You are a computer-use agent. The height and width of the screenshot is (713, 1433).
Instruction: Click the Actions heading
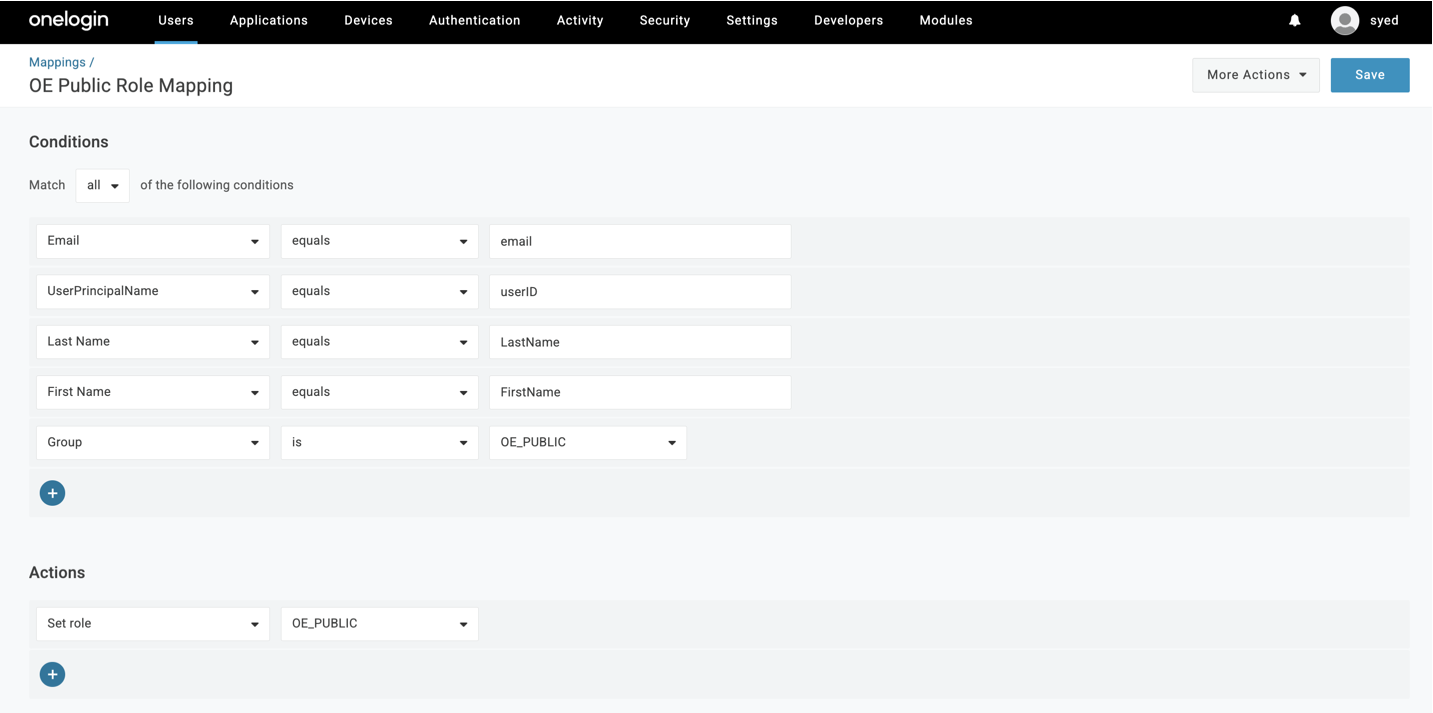(57, 573)
